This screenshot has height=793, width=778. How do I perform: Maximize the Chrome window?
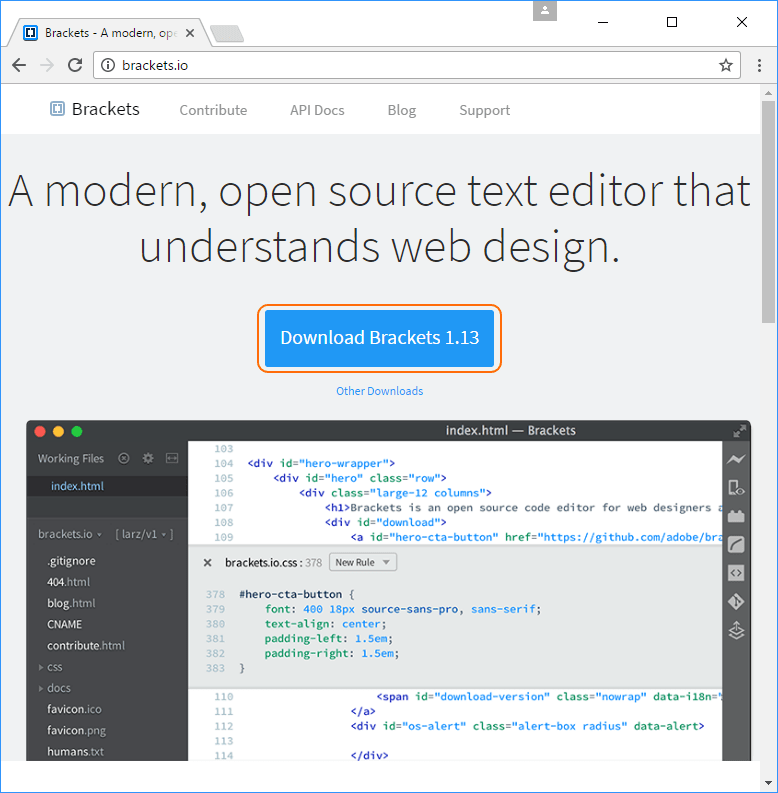click(672, 22)
